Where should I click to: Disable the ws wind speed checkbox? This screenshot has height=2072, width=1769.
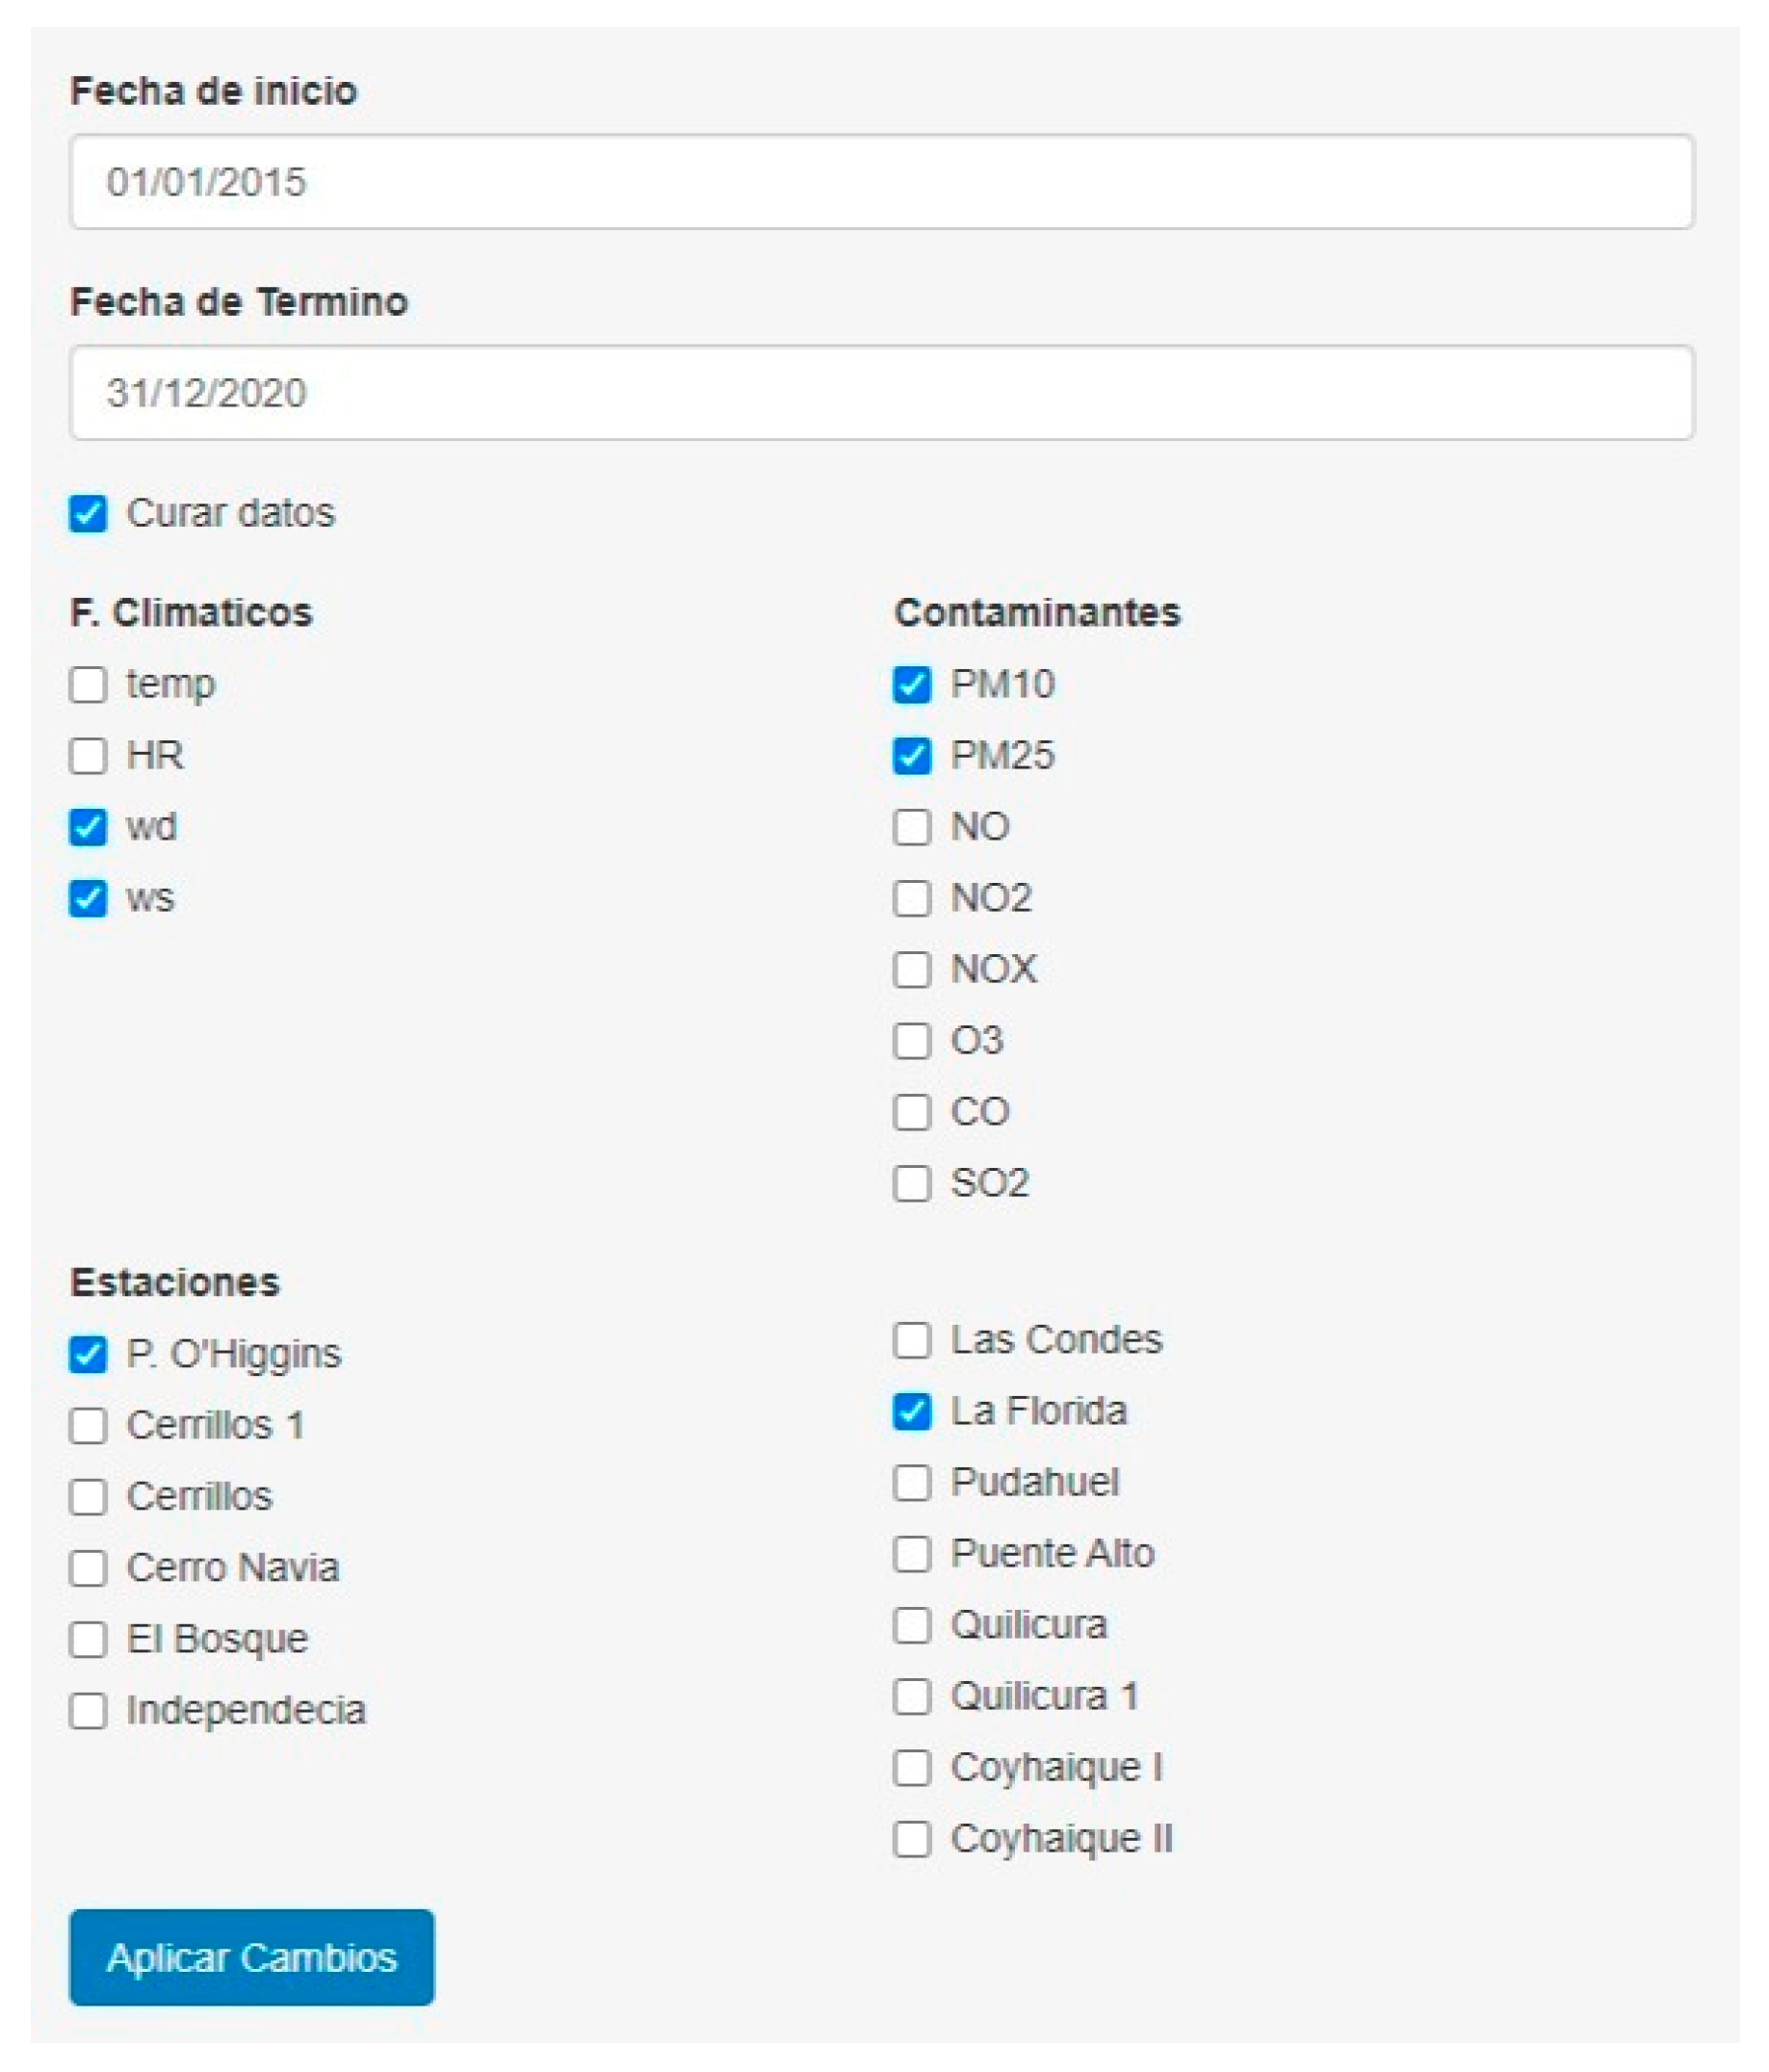[88, 898]
